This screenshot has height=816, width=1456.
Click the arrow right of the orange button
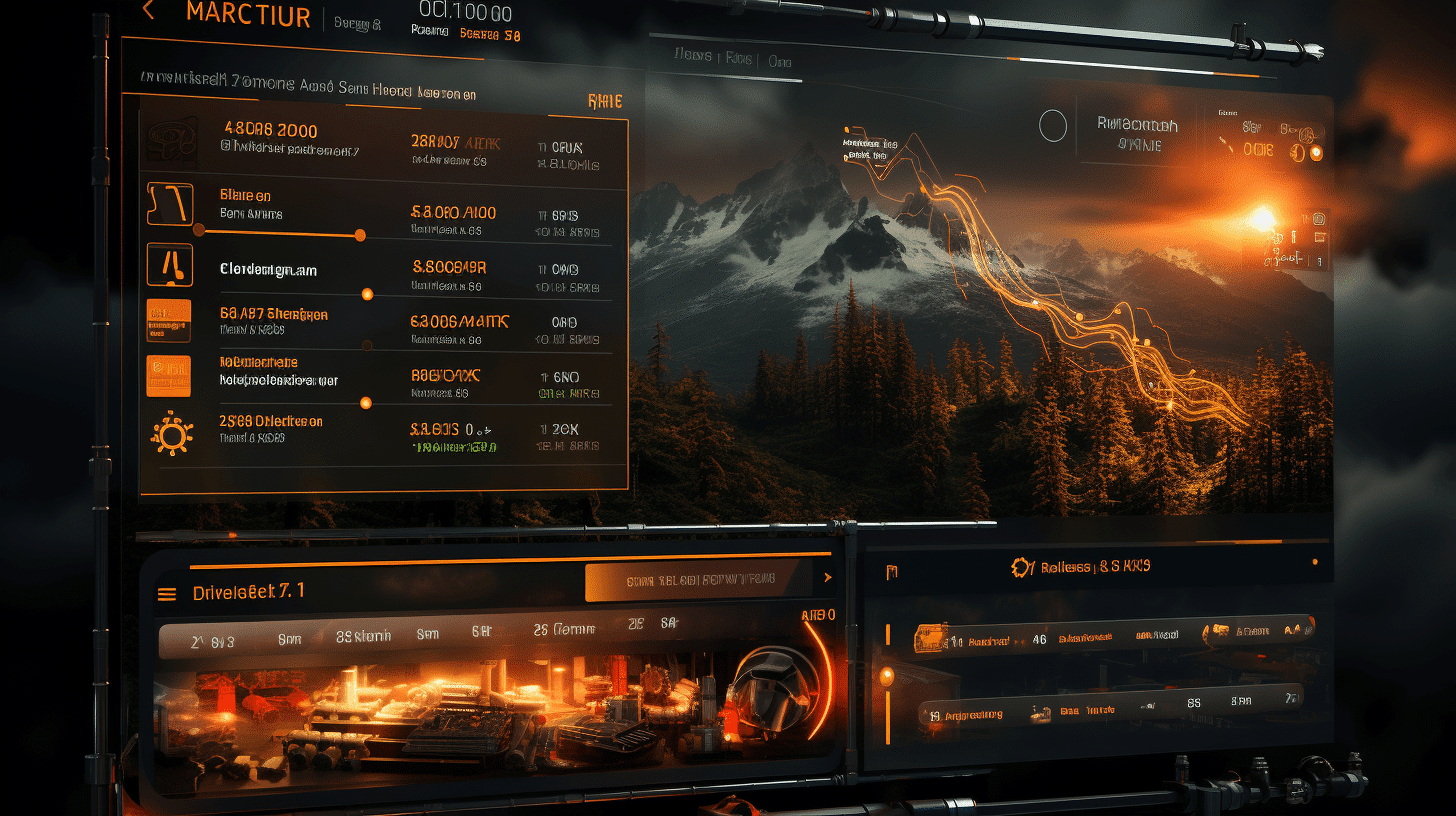click(x=827, y=578)
